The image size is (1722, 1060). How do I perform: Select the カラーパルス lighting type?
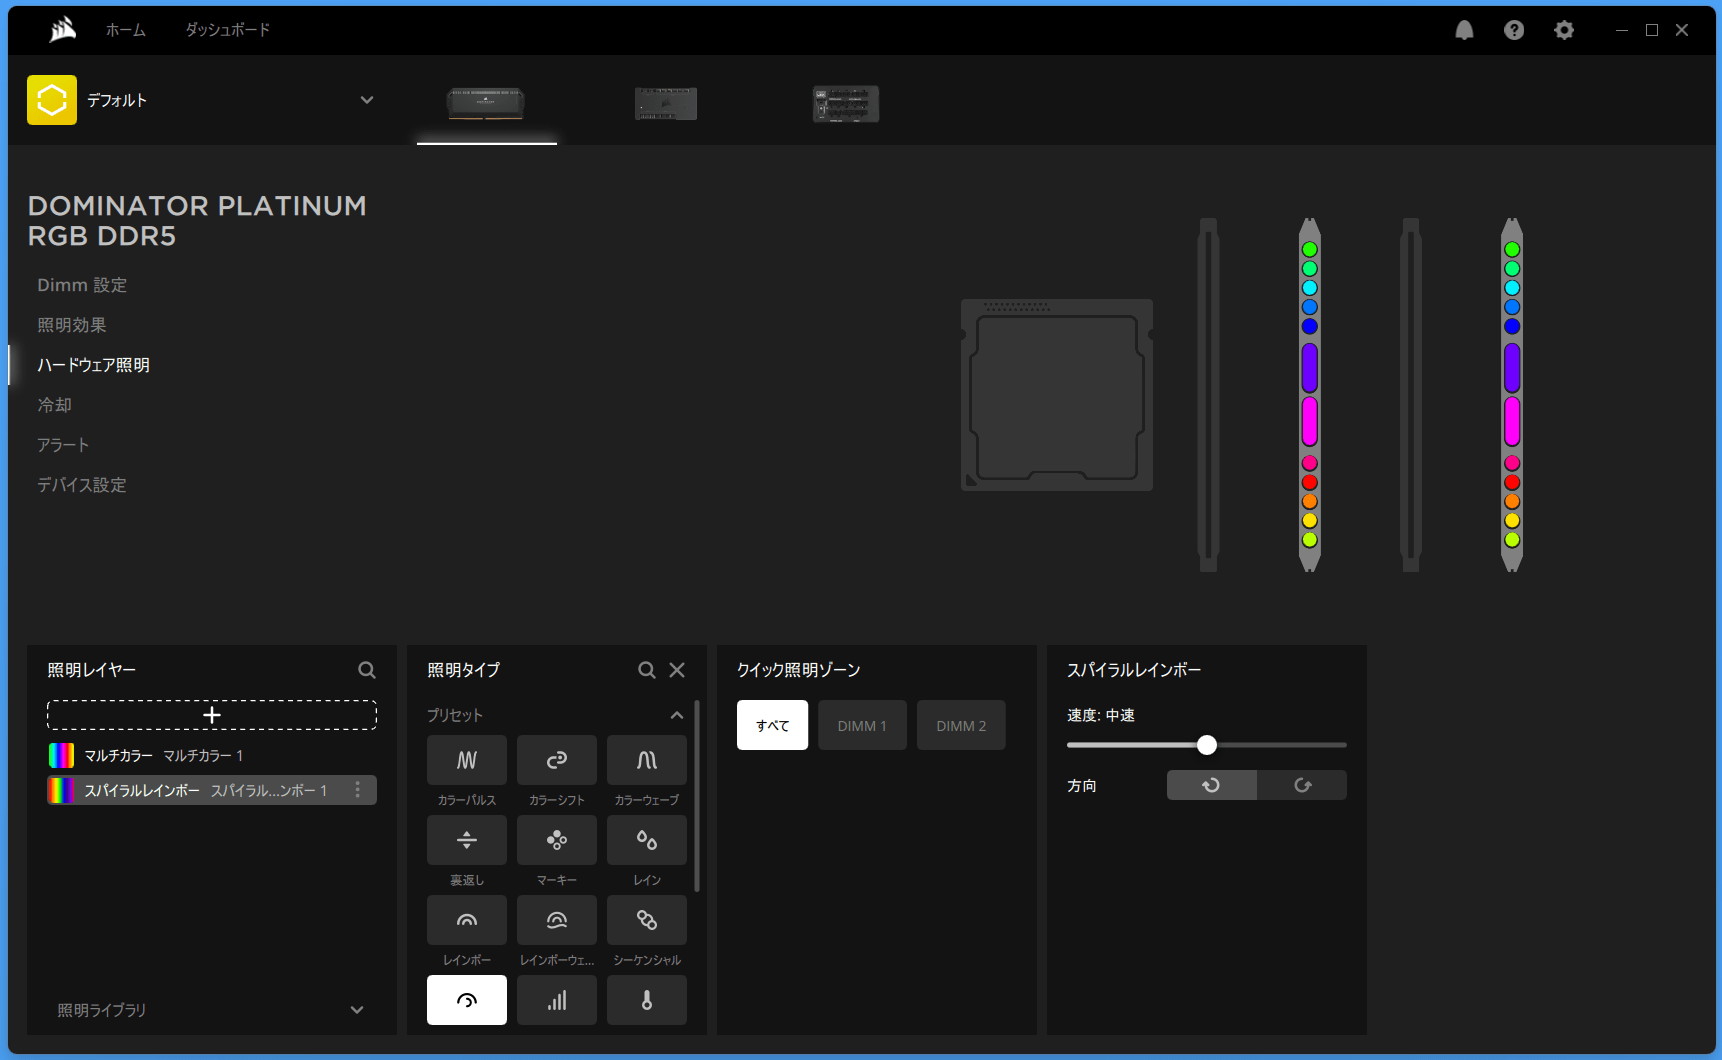467,760
